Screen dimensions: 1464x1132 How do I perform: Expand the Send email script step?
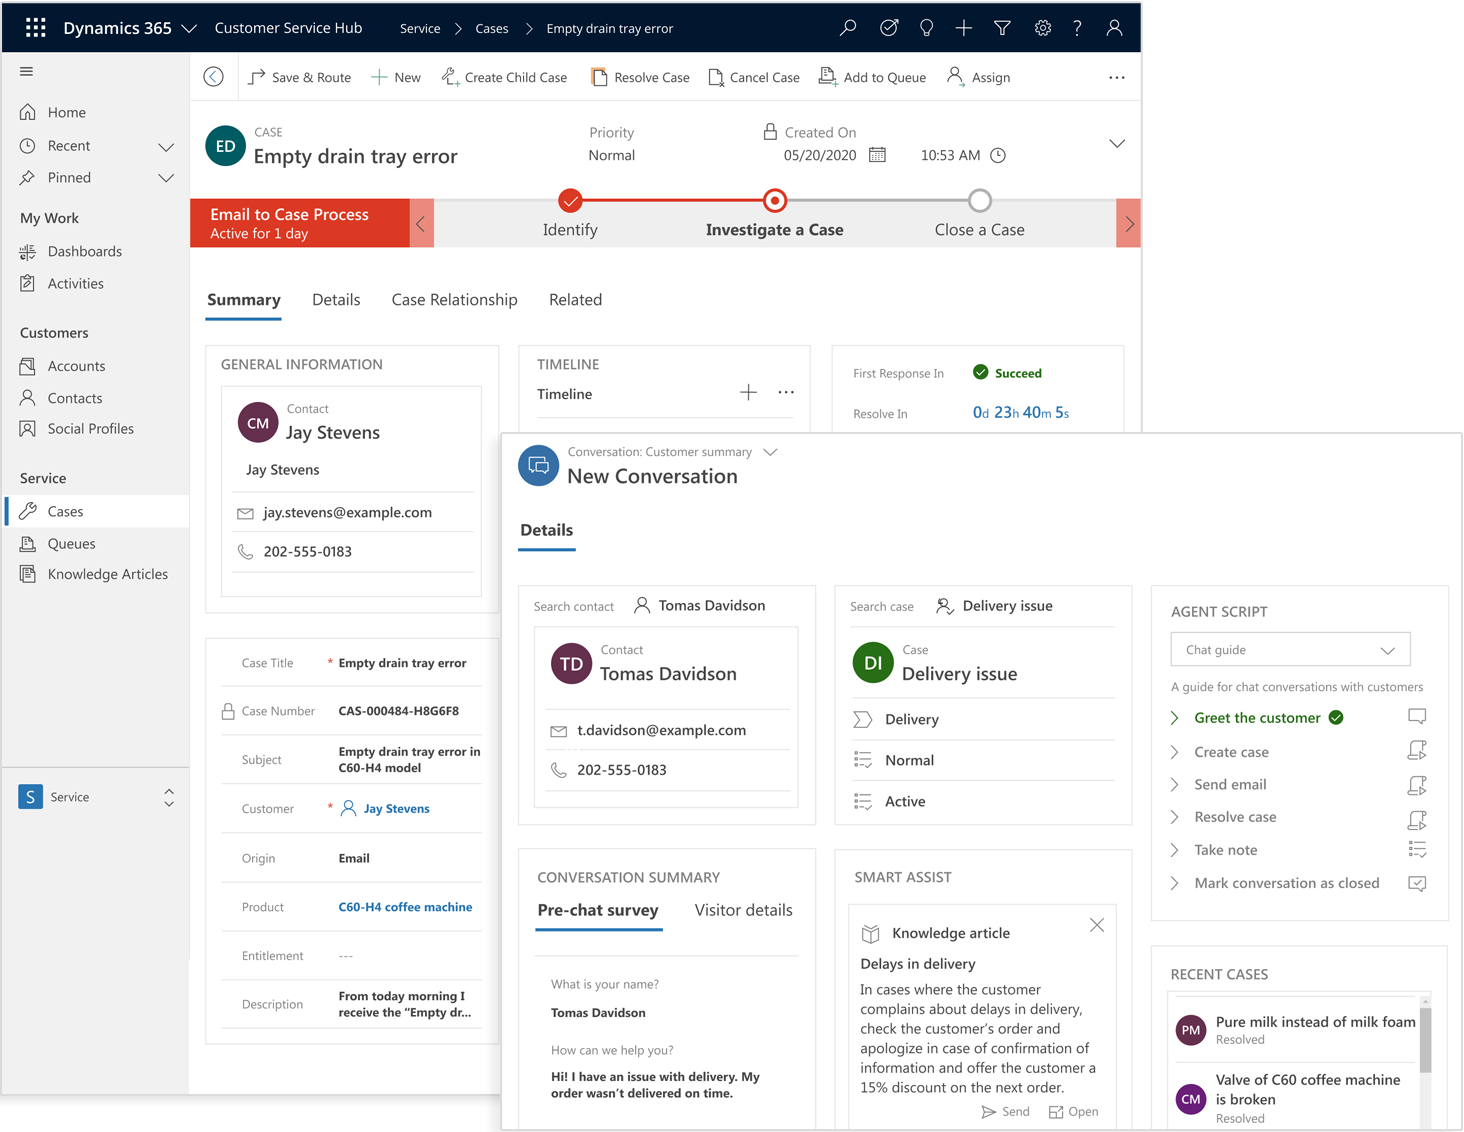click(x=1175, y=785)
